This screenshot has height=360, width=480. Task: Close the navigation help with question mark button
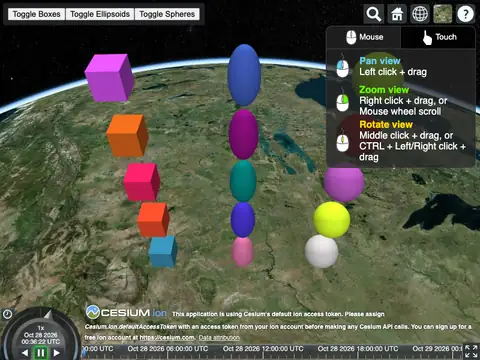coord(465,14)
